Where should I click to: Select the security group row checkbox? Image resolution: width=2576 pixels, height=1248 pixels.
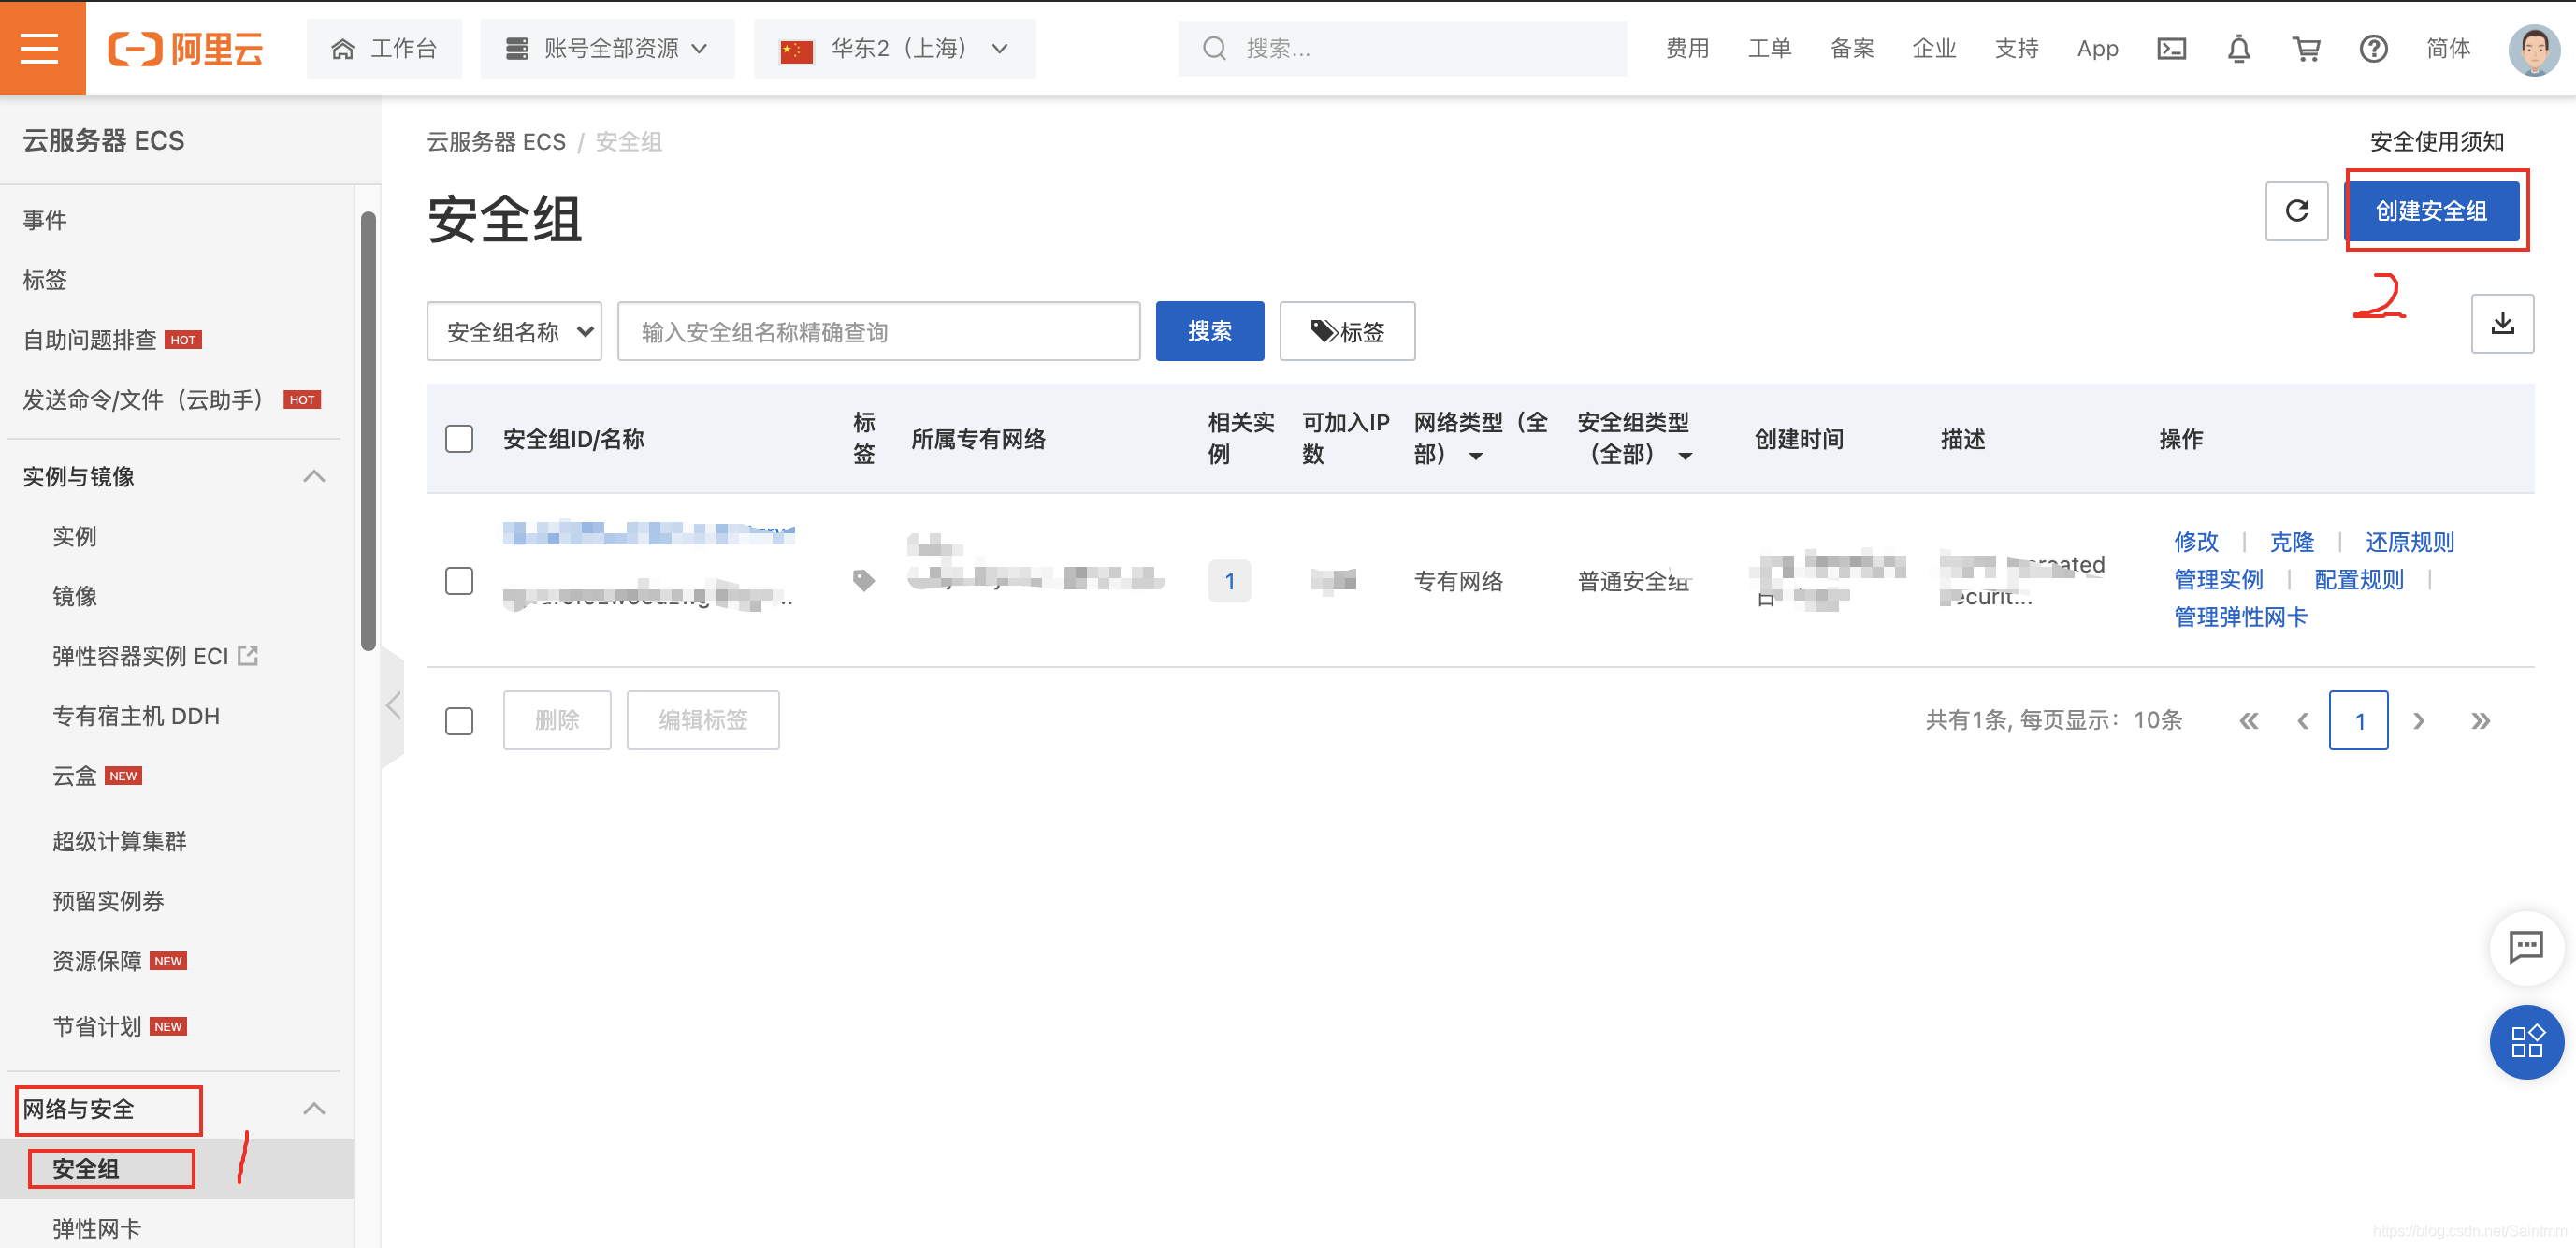point(459,580)
